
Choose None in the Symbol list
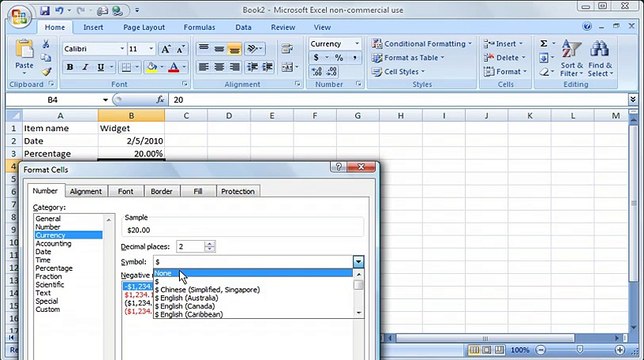click(253, 273)
